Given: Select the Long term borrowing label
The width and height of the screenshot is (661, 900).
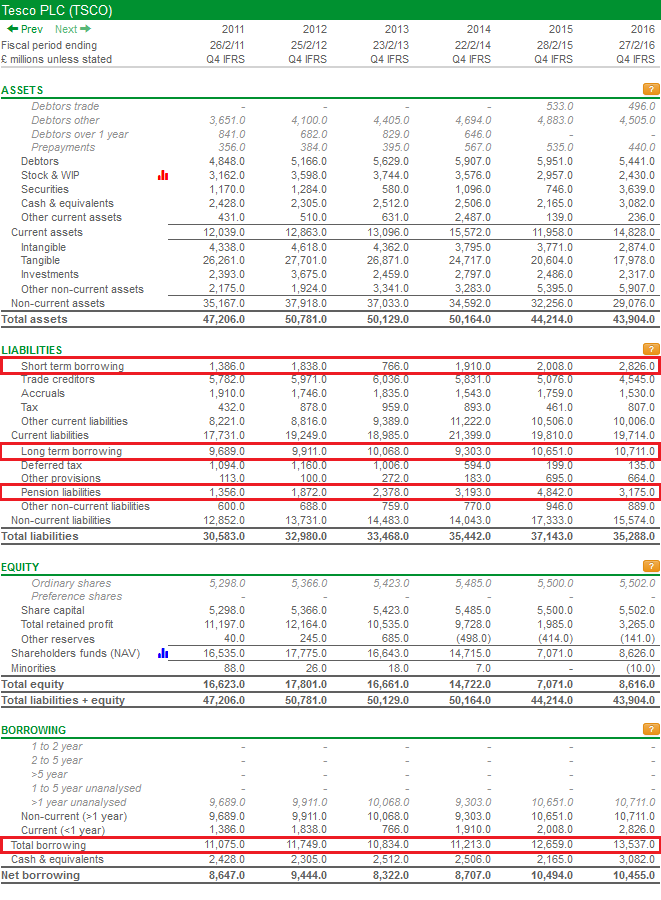Looking at the screenshot, I should (72, 451).
